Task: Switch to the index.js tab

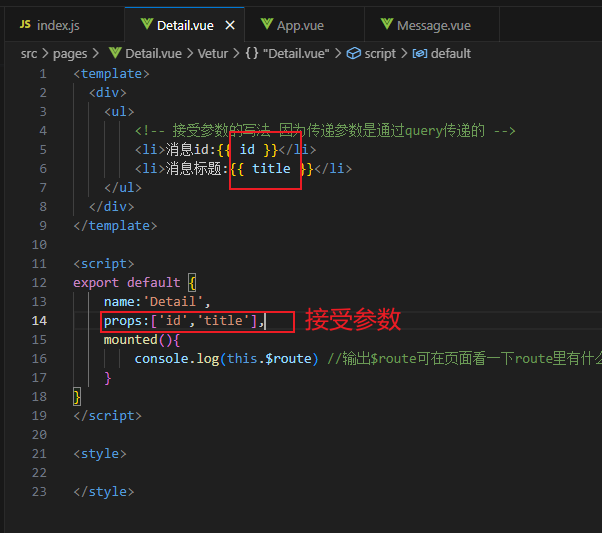Action: (x=64, y=25)
